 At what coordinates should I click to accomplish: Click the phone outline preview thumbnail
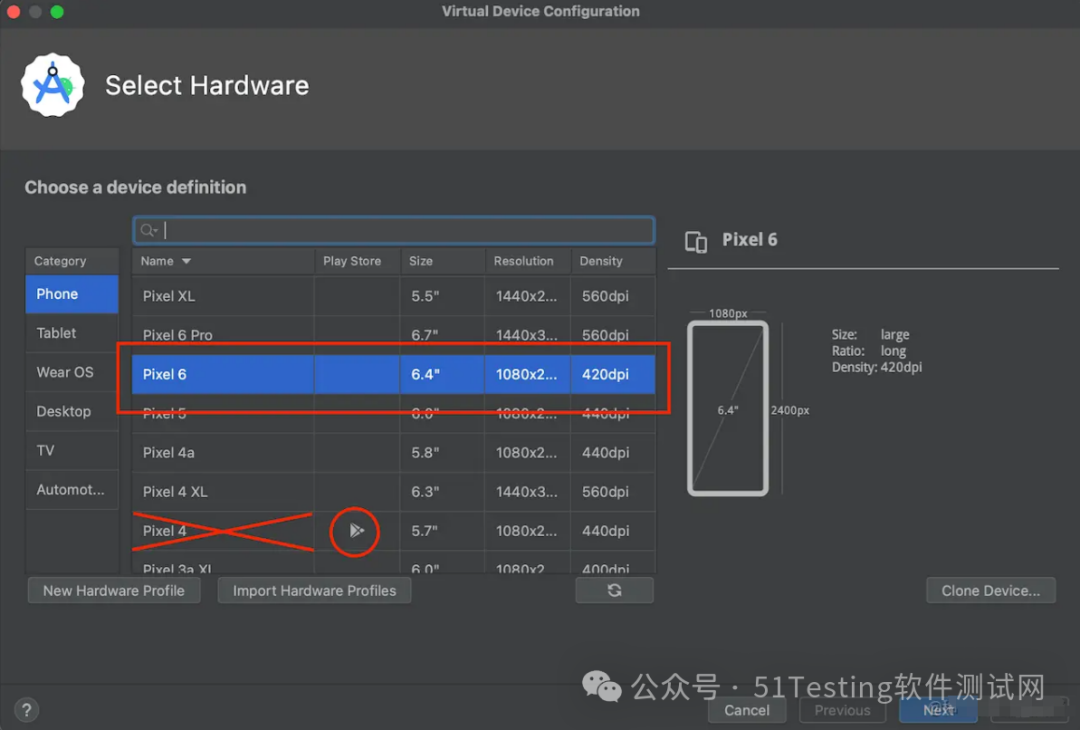pos(728,408)
